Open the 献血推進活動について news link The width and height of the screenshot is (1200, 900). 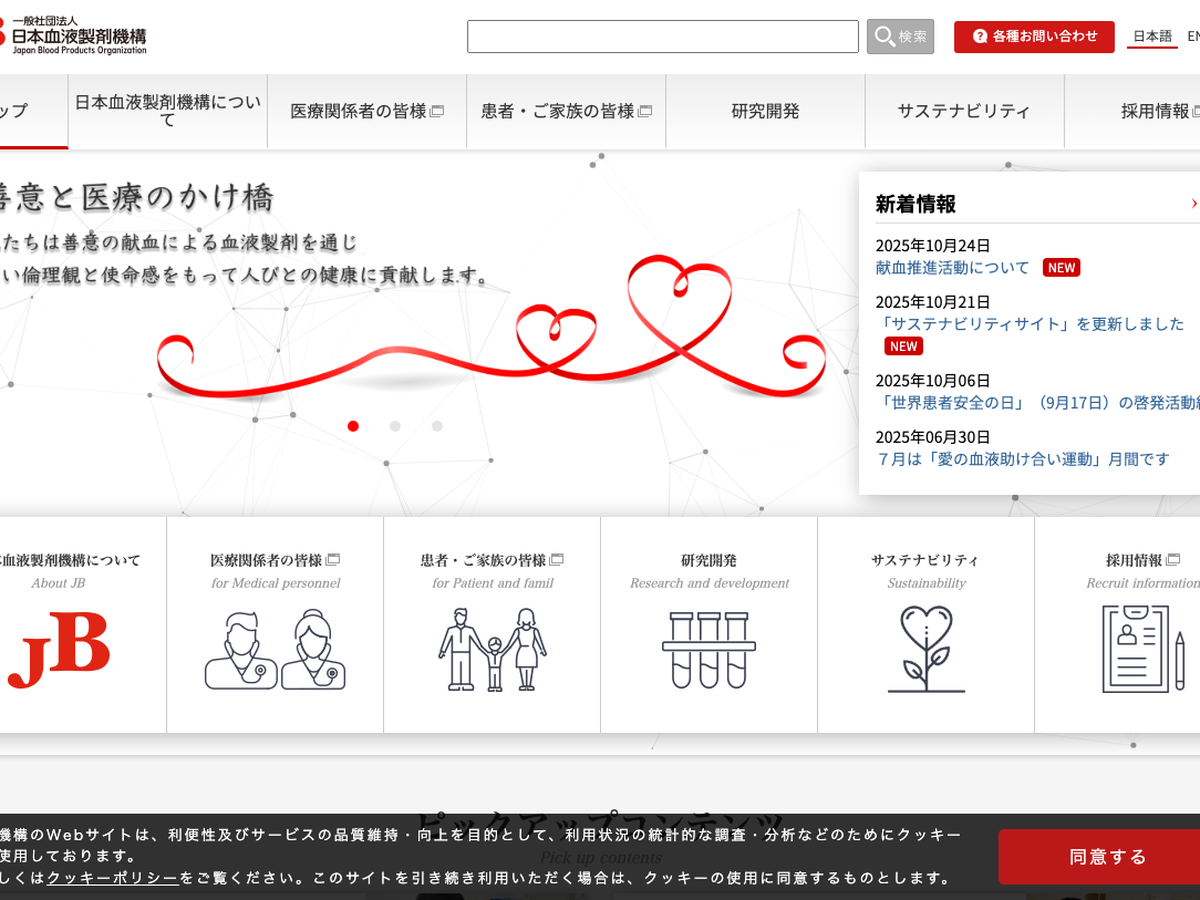point(952,268)
